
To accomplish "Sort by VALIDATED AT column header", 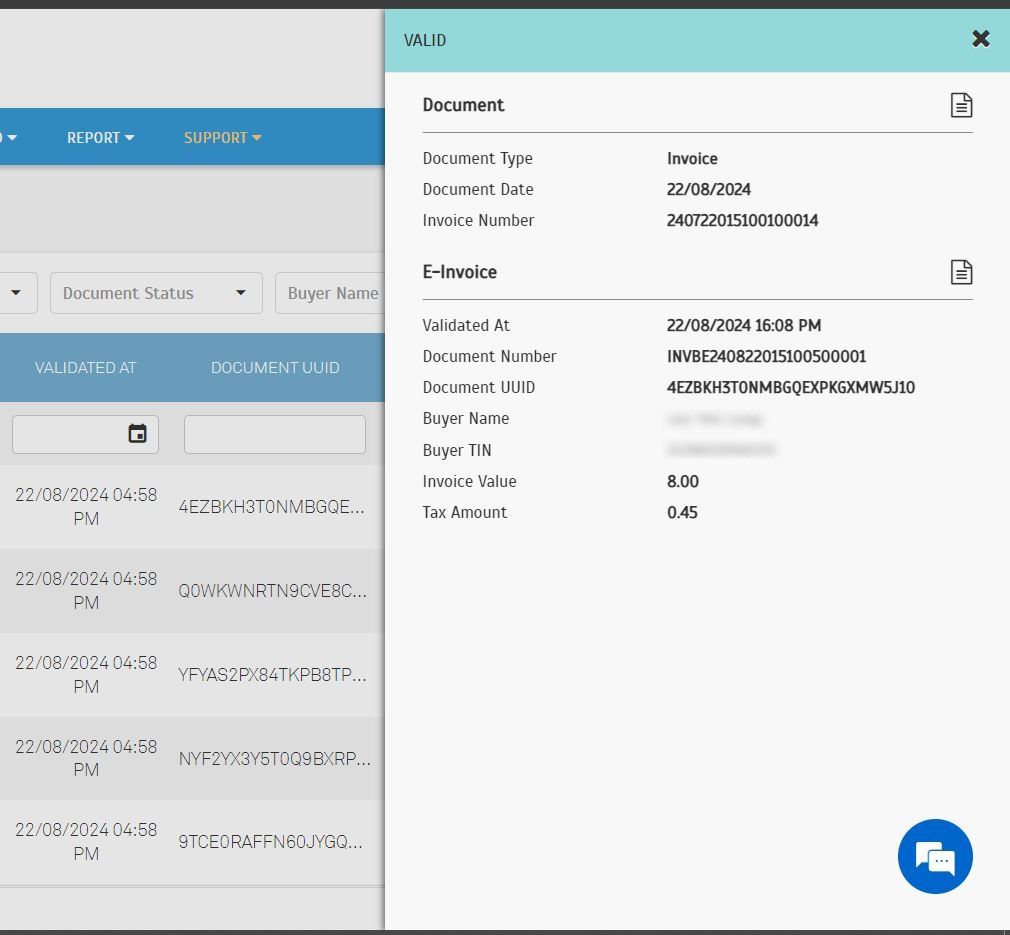I will (x=85, y=368).
